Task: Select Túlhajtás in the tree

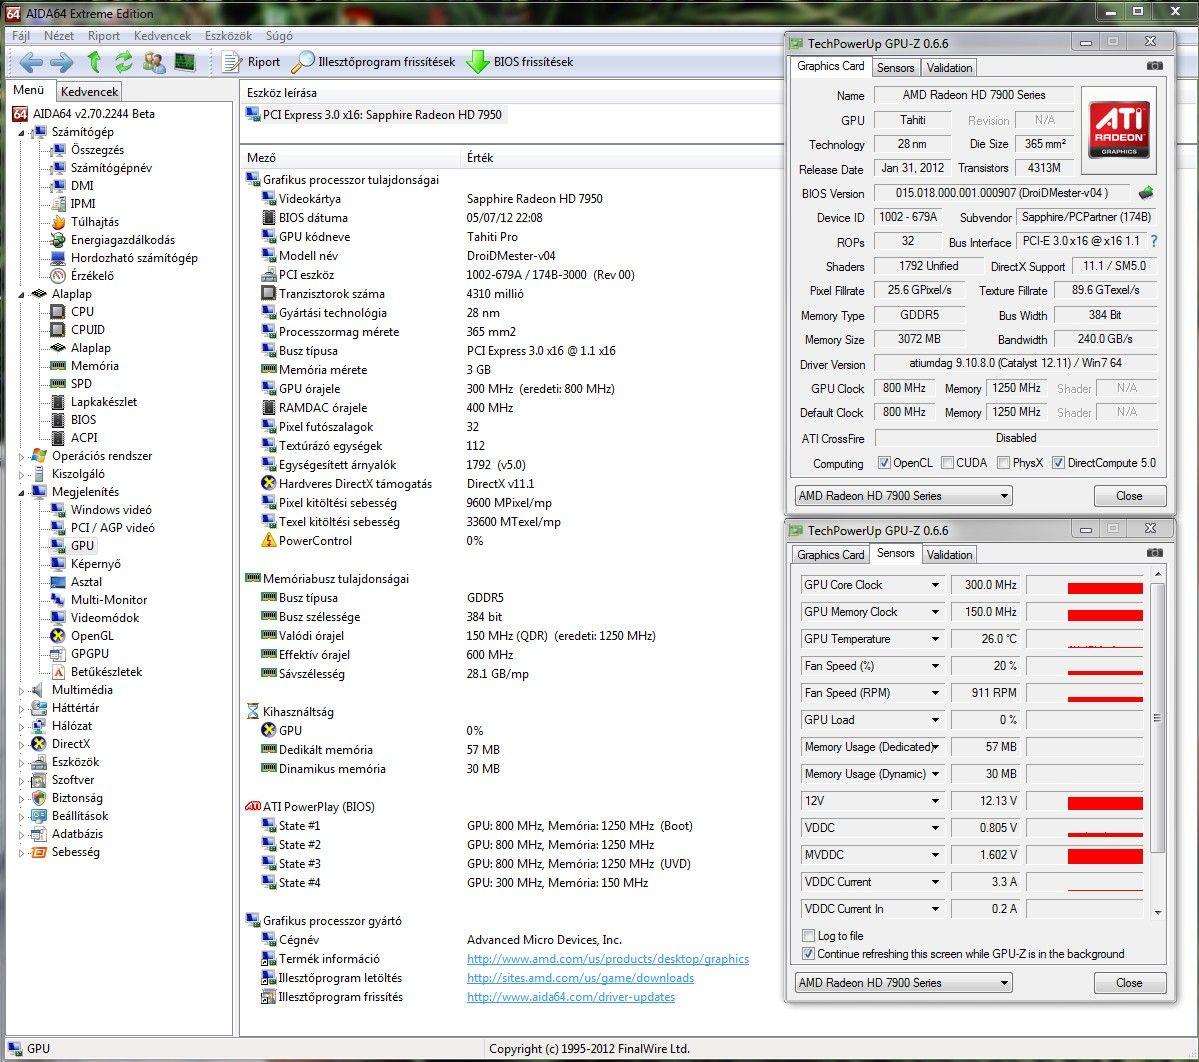Action: coord(95,222)
